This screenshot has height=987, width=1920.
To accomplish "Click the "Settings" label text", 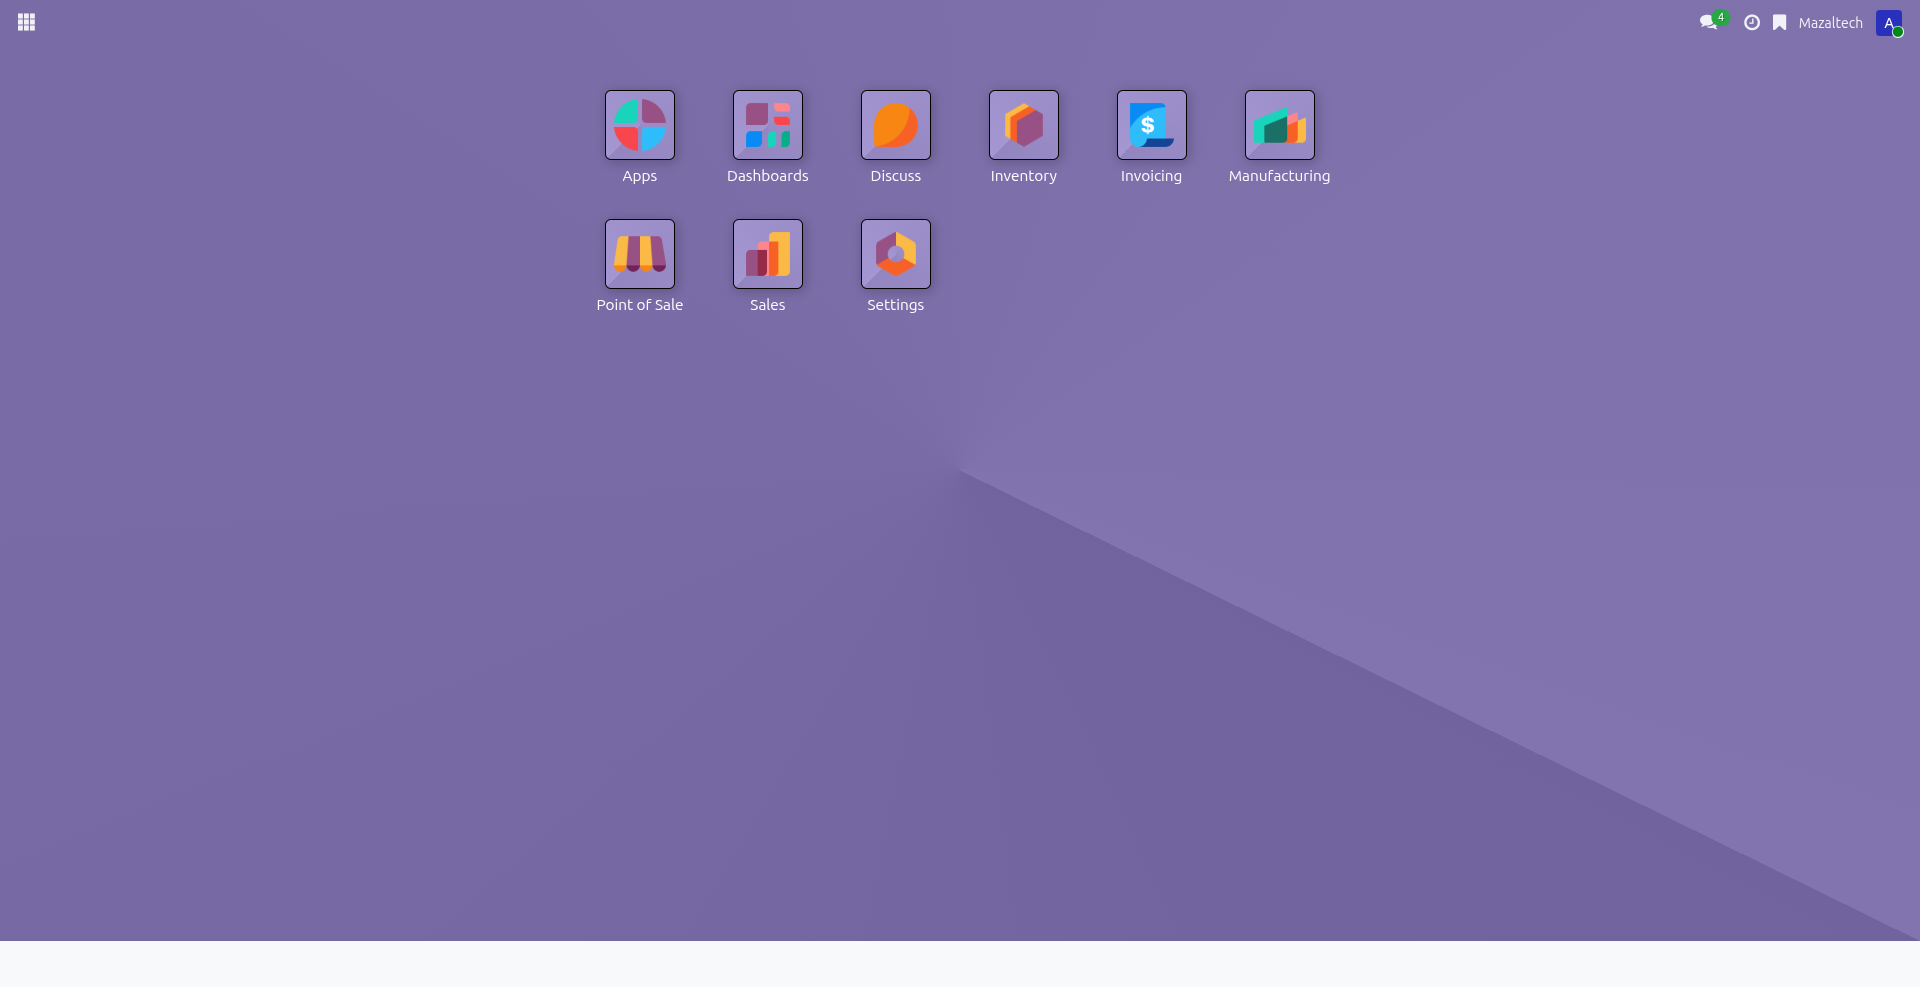I will tap(895, 305).
